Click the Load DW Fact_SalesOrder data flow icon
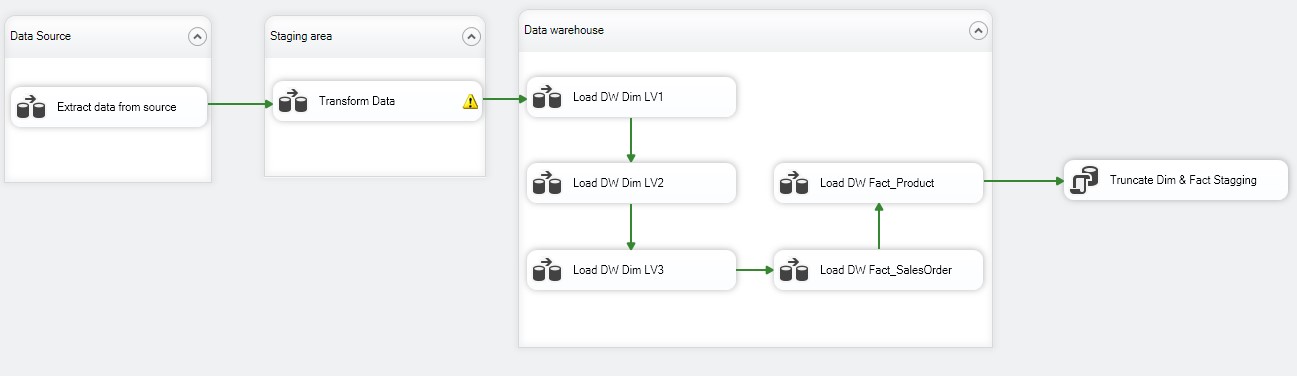This screenshot has height=376, width=1297. pos(793,270)
